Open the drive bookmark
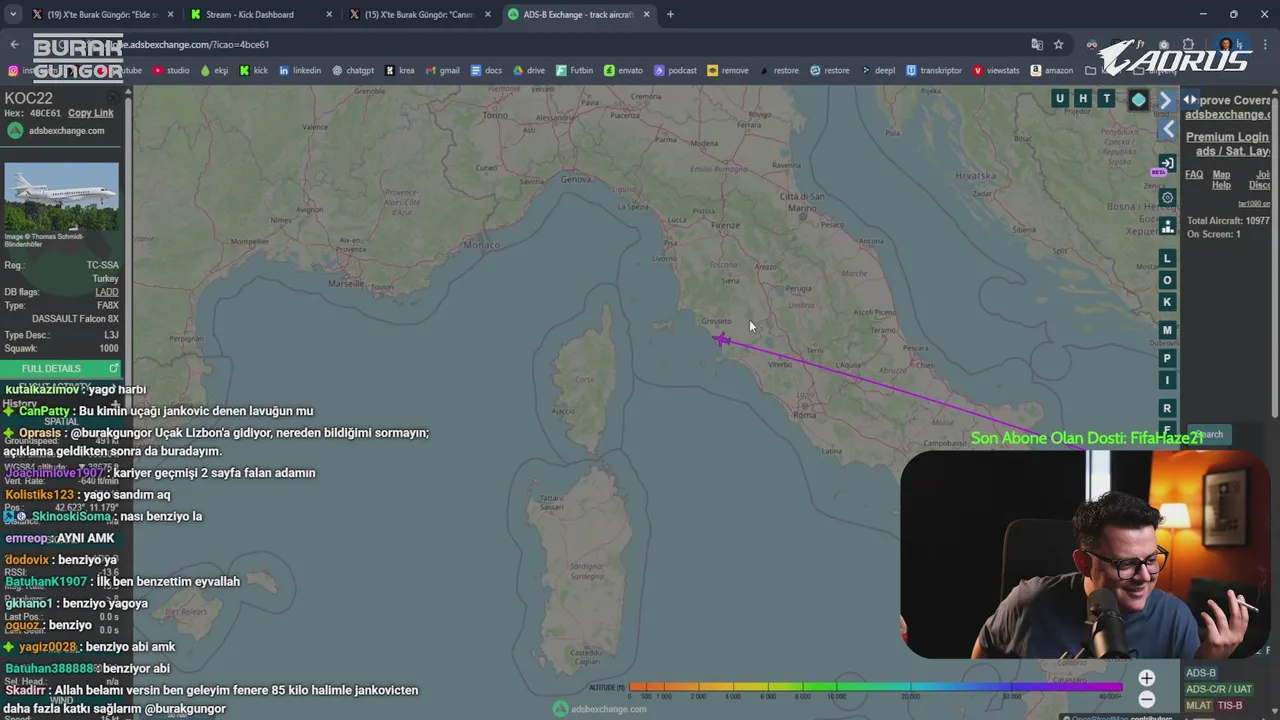The width and height of the screenshot is (1280, 720). tap(529, 70)
